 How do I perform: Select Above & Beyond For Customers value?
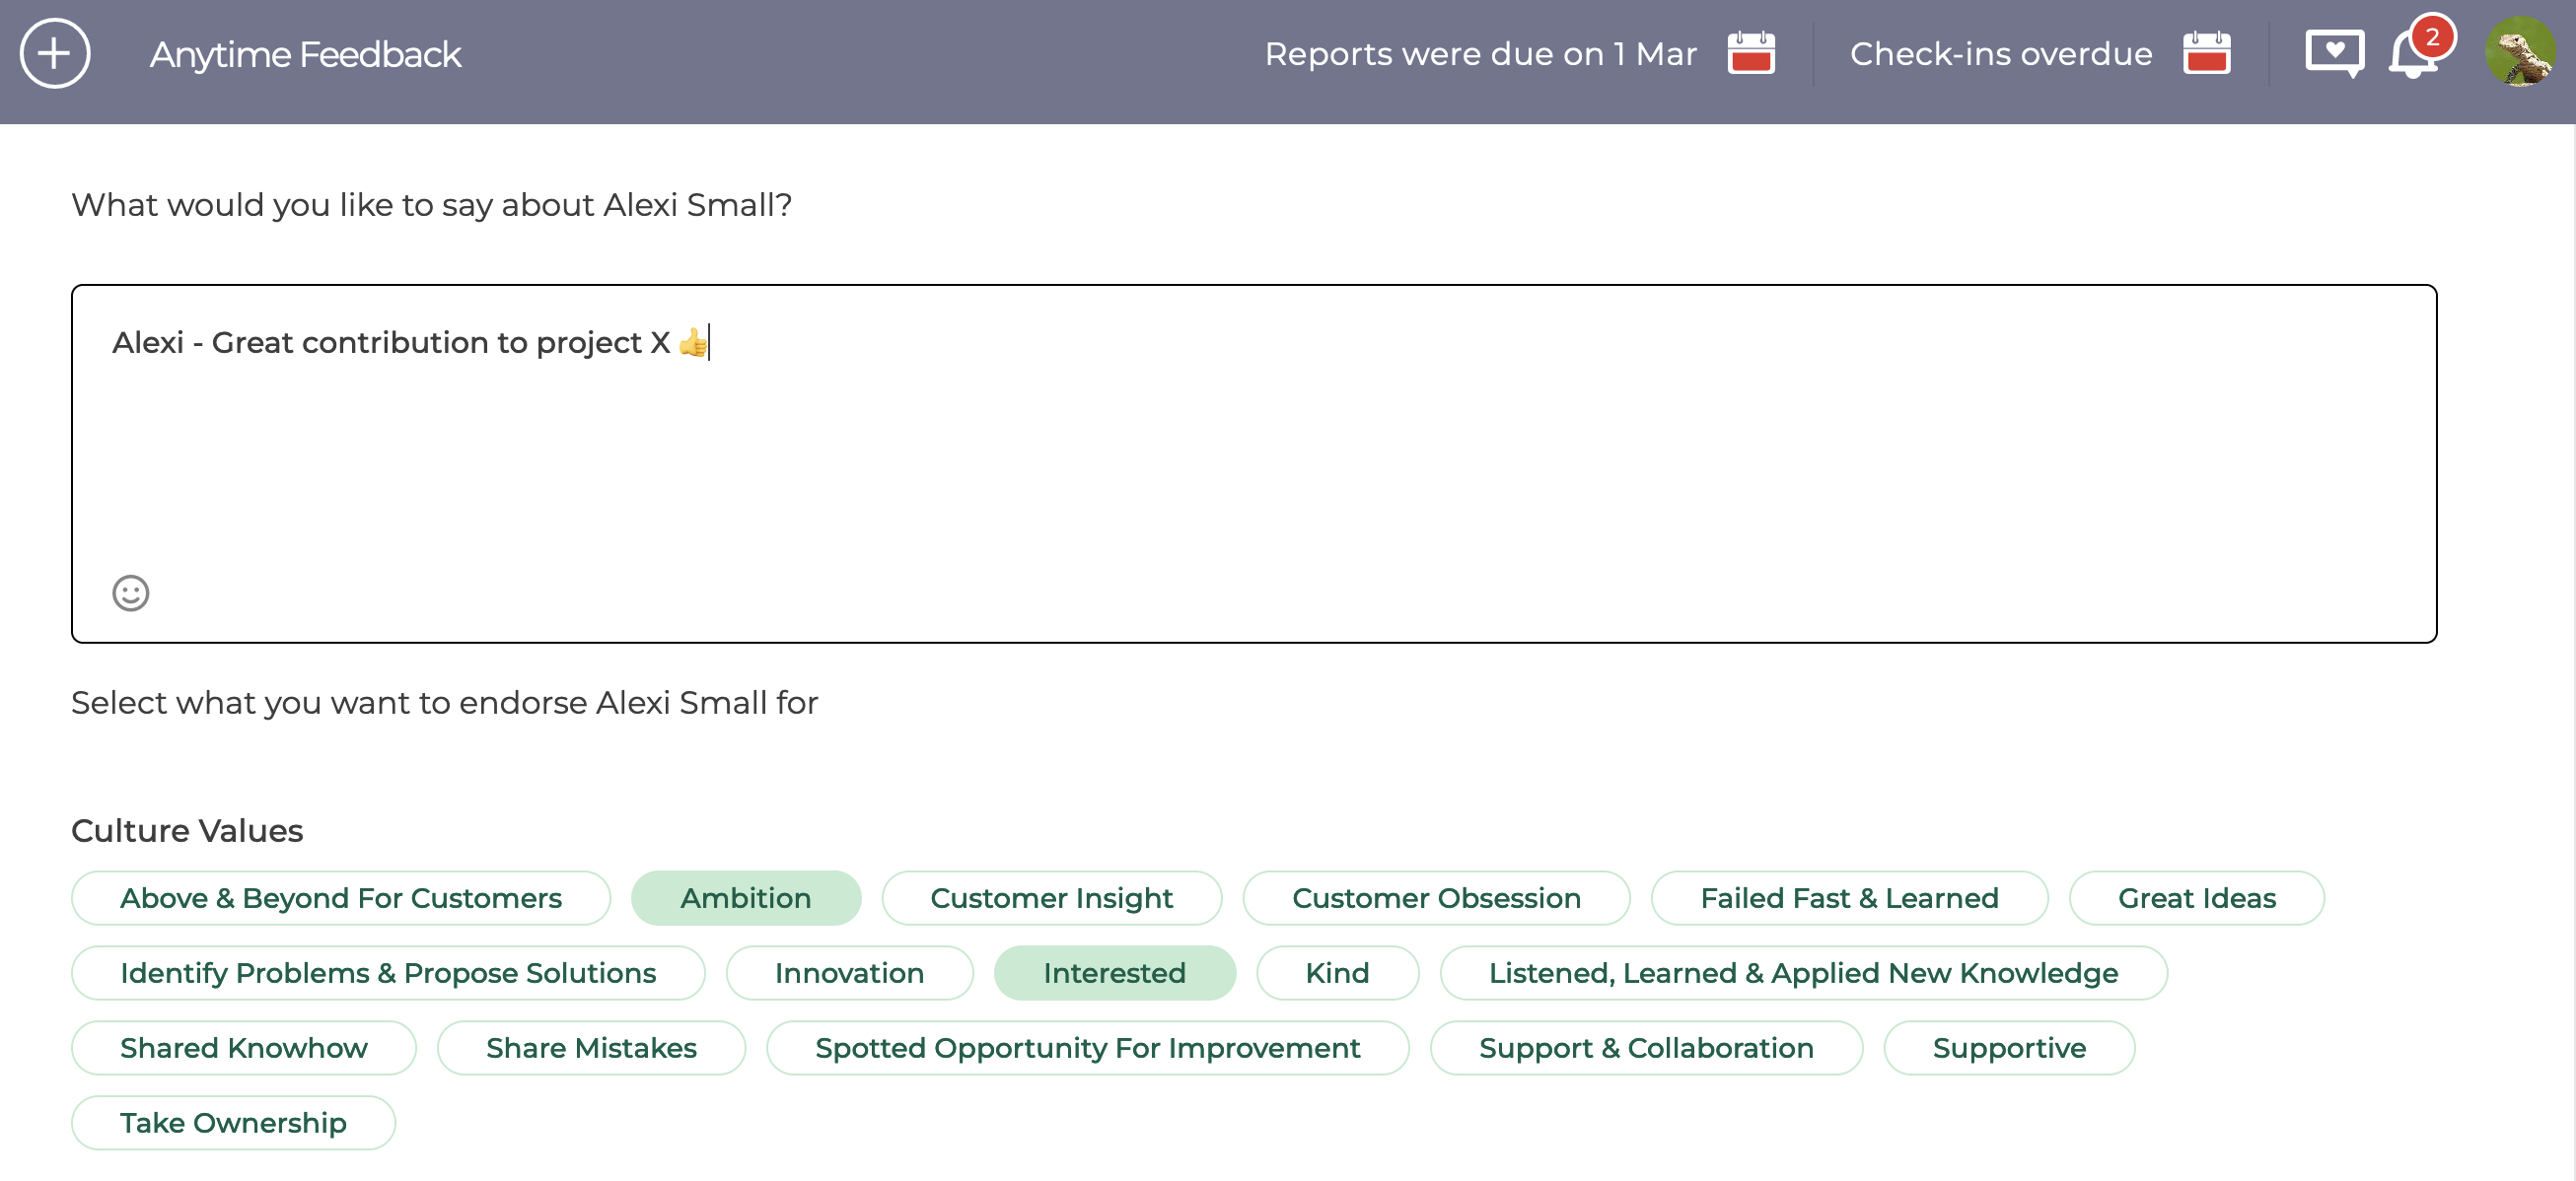tap(341, 898)
